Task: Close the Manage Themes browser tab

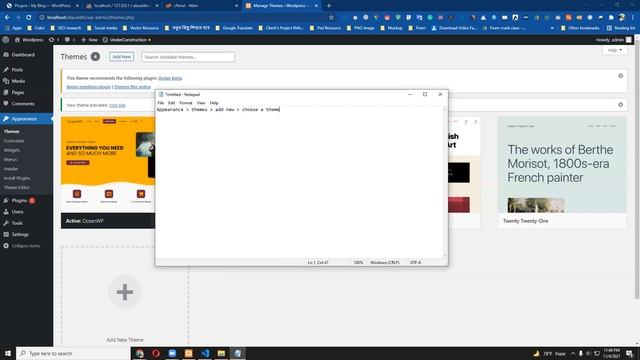Action: 316,6
